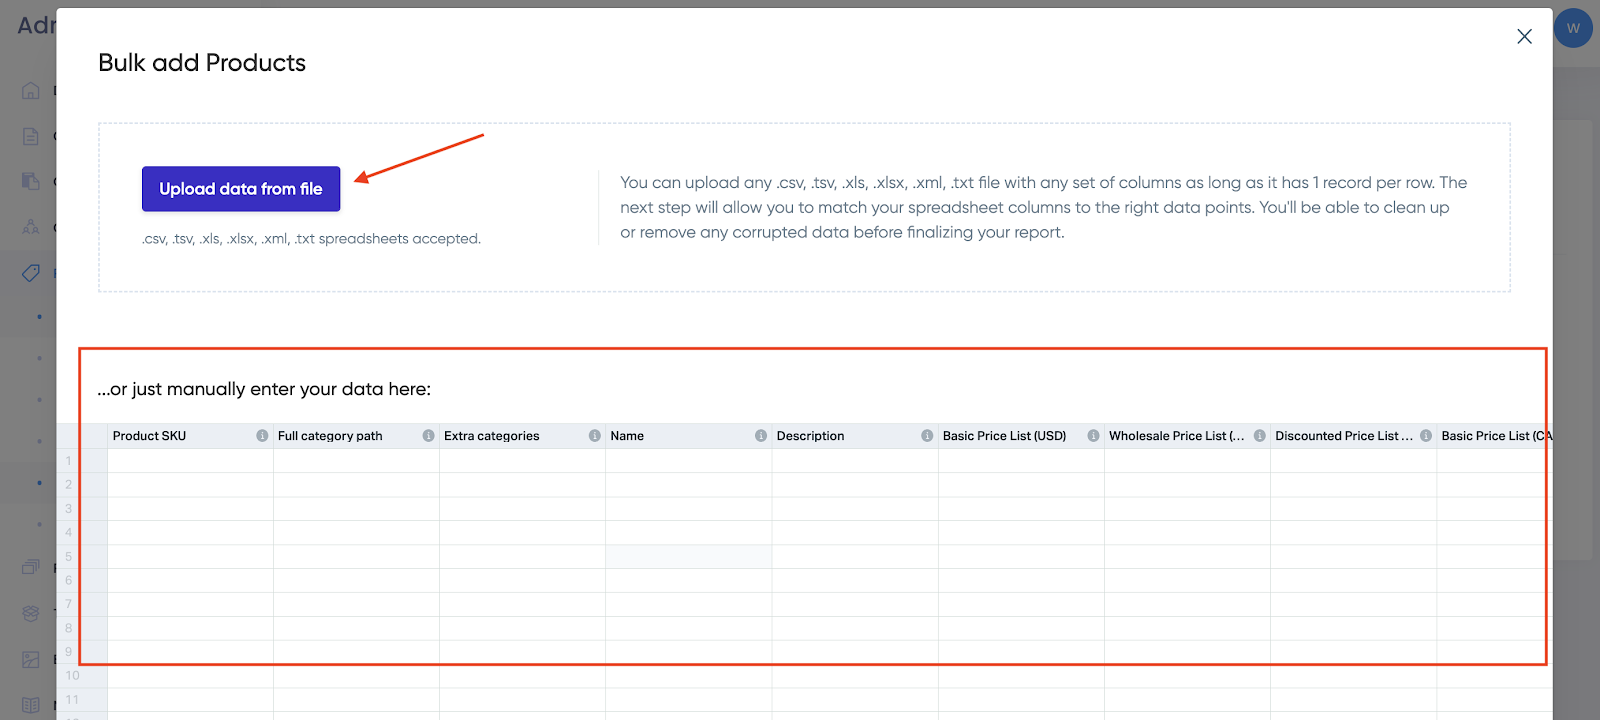Select row number 10 header
Screen dimensions: 1600x720
82,676
